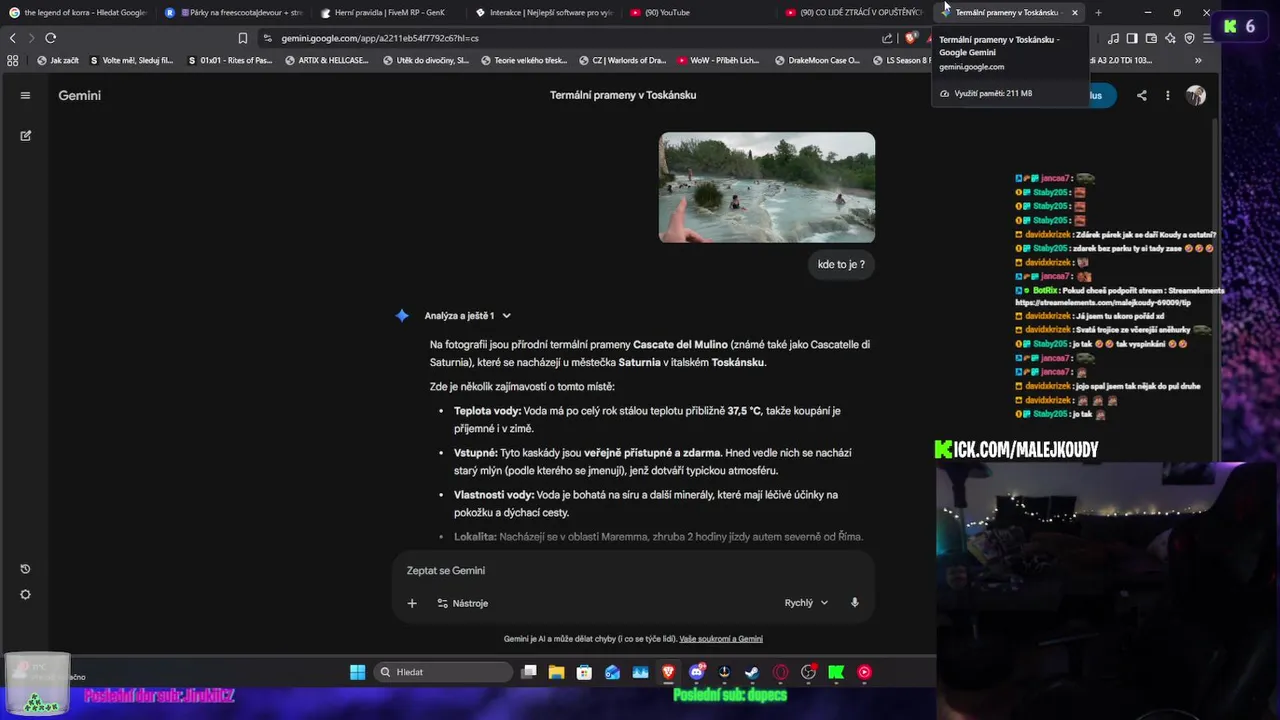Click the Gemini logo text
1280x720 pixels.
point(80,95)
